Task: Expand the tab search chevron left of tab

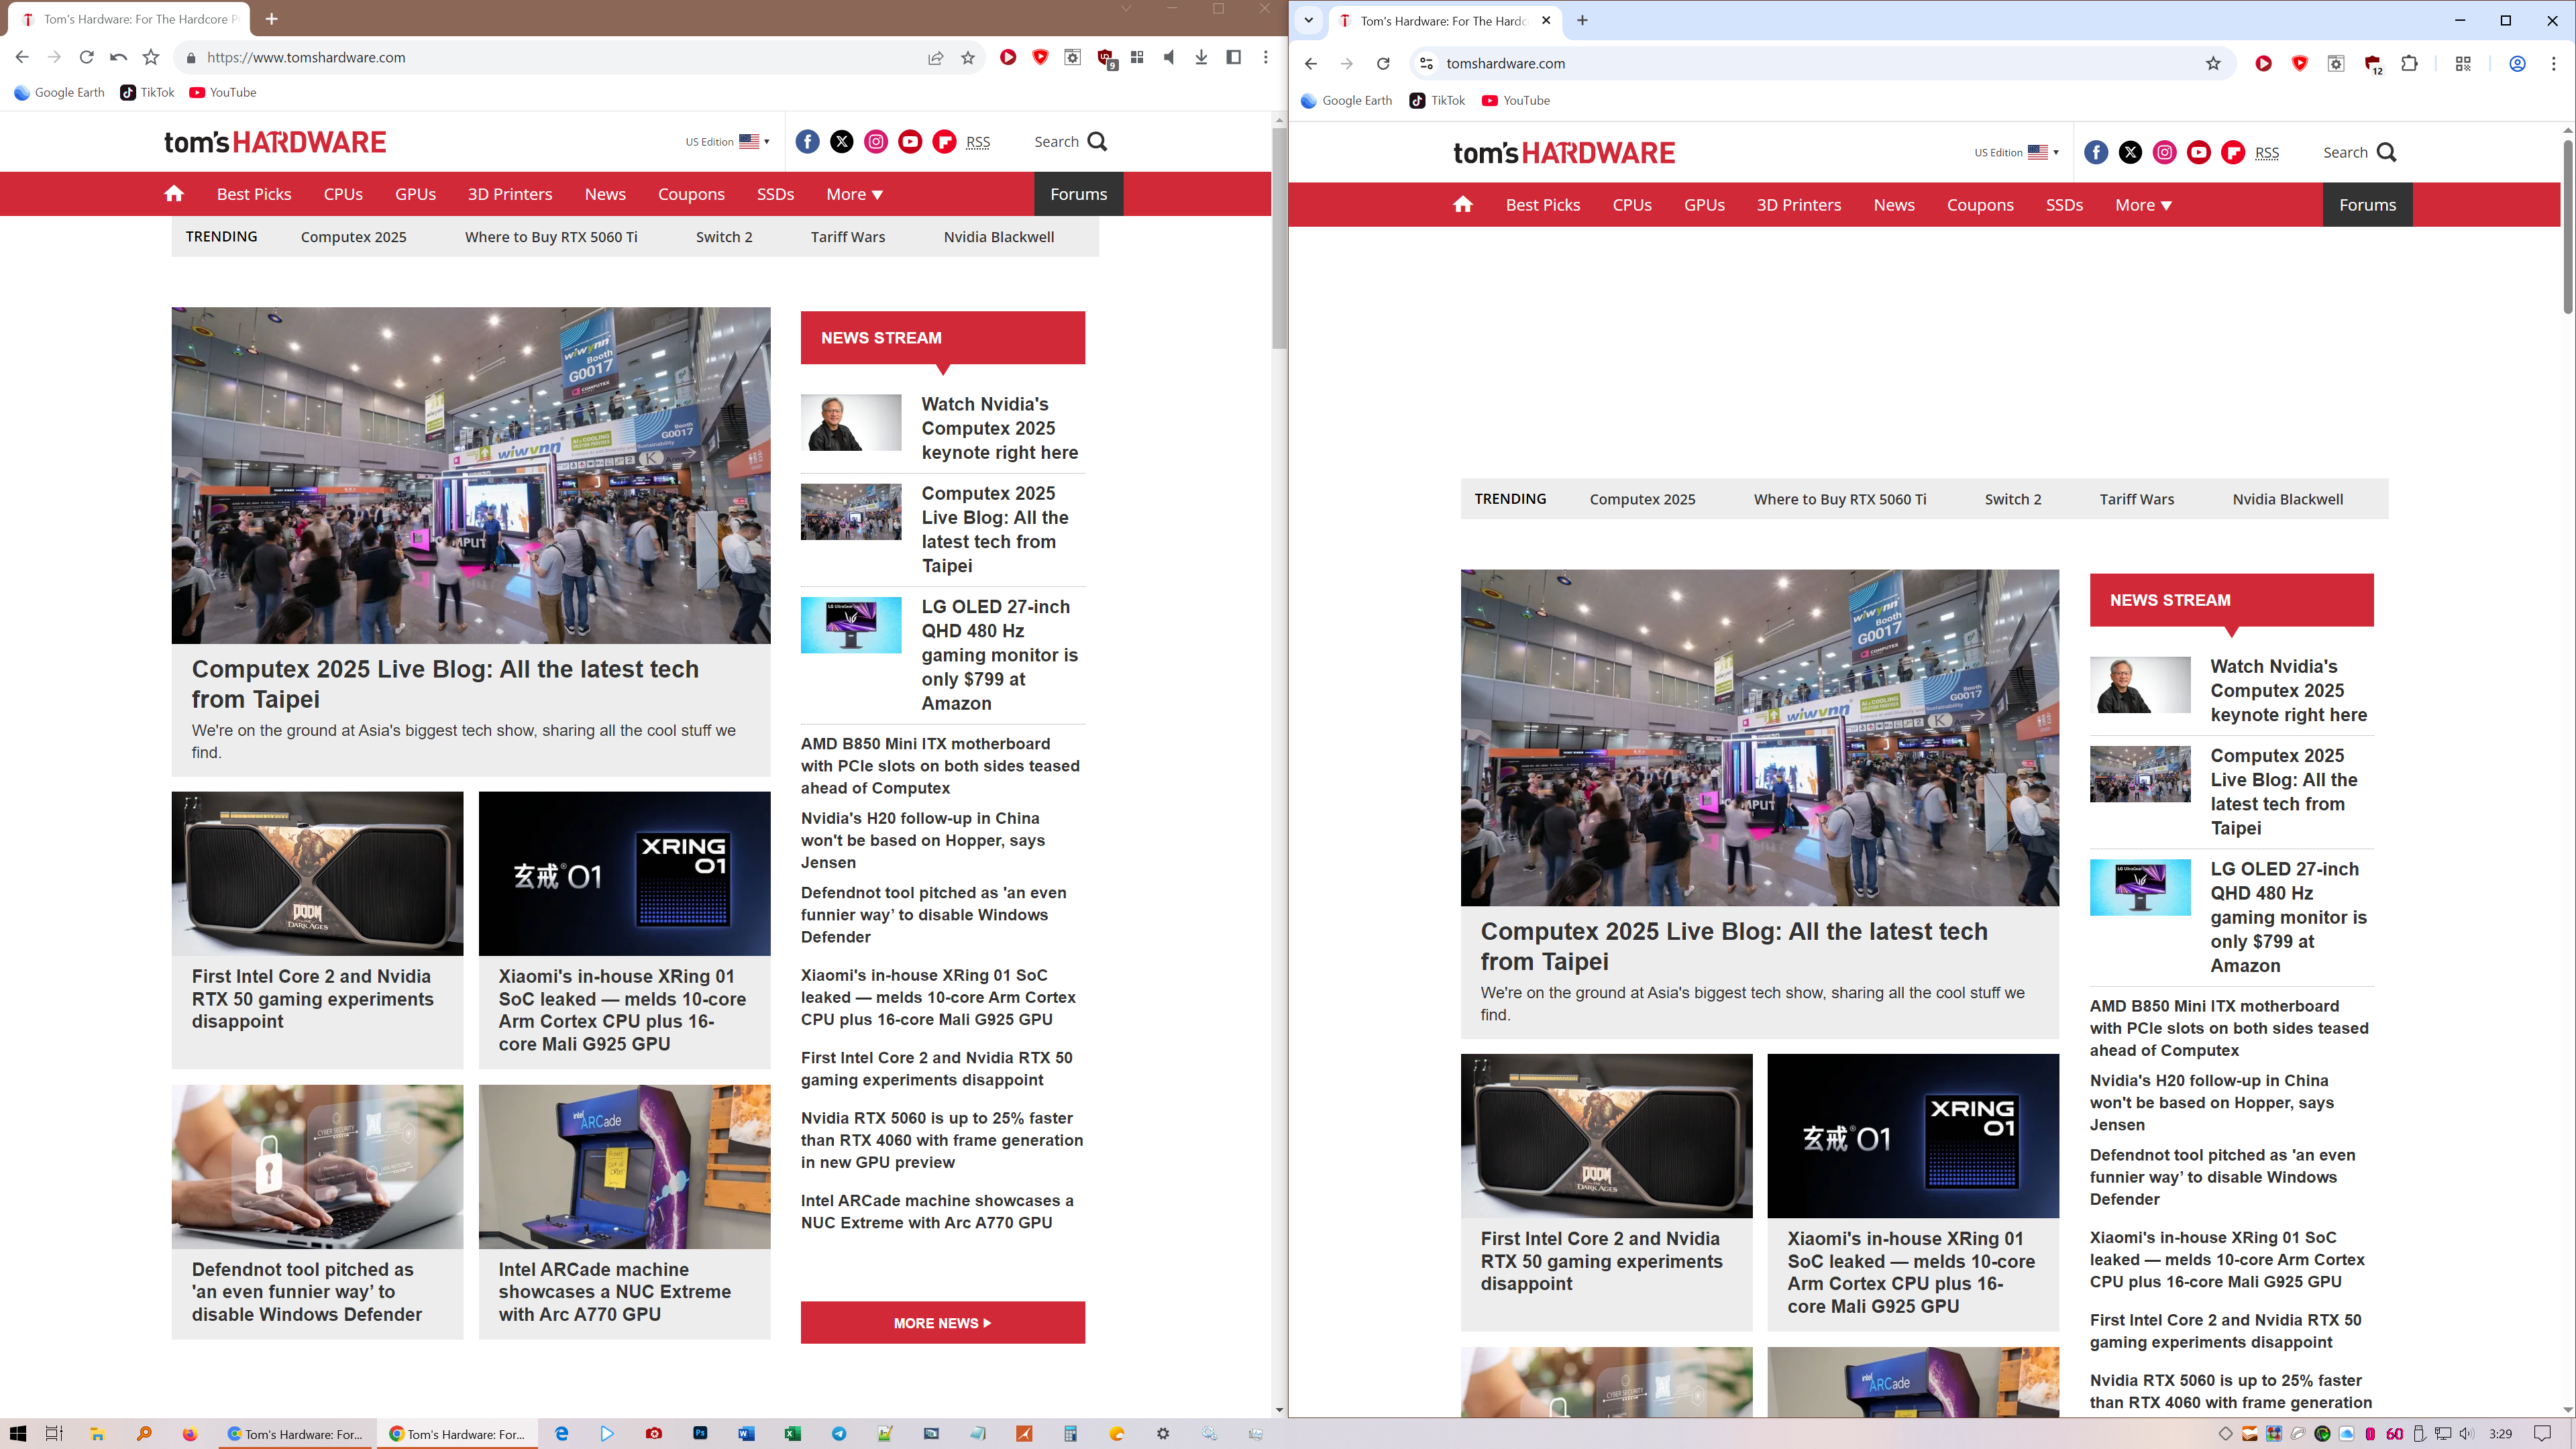Action: pyautogui.click(x=1308, y=20)
